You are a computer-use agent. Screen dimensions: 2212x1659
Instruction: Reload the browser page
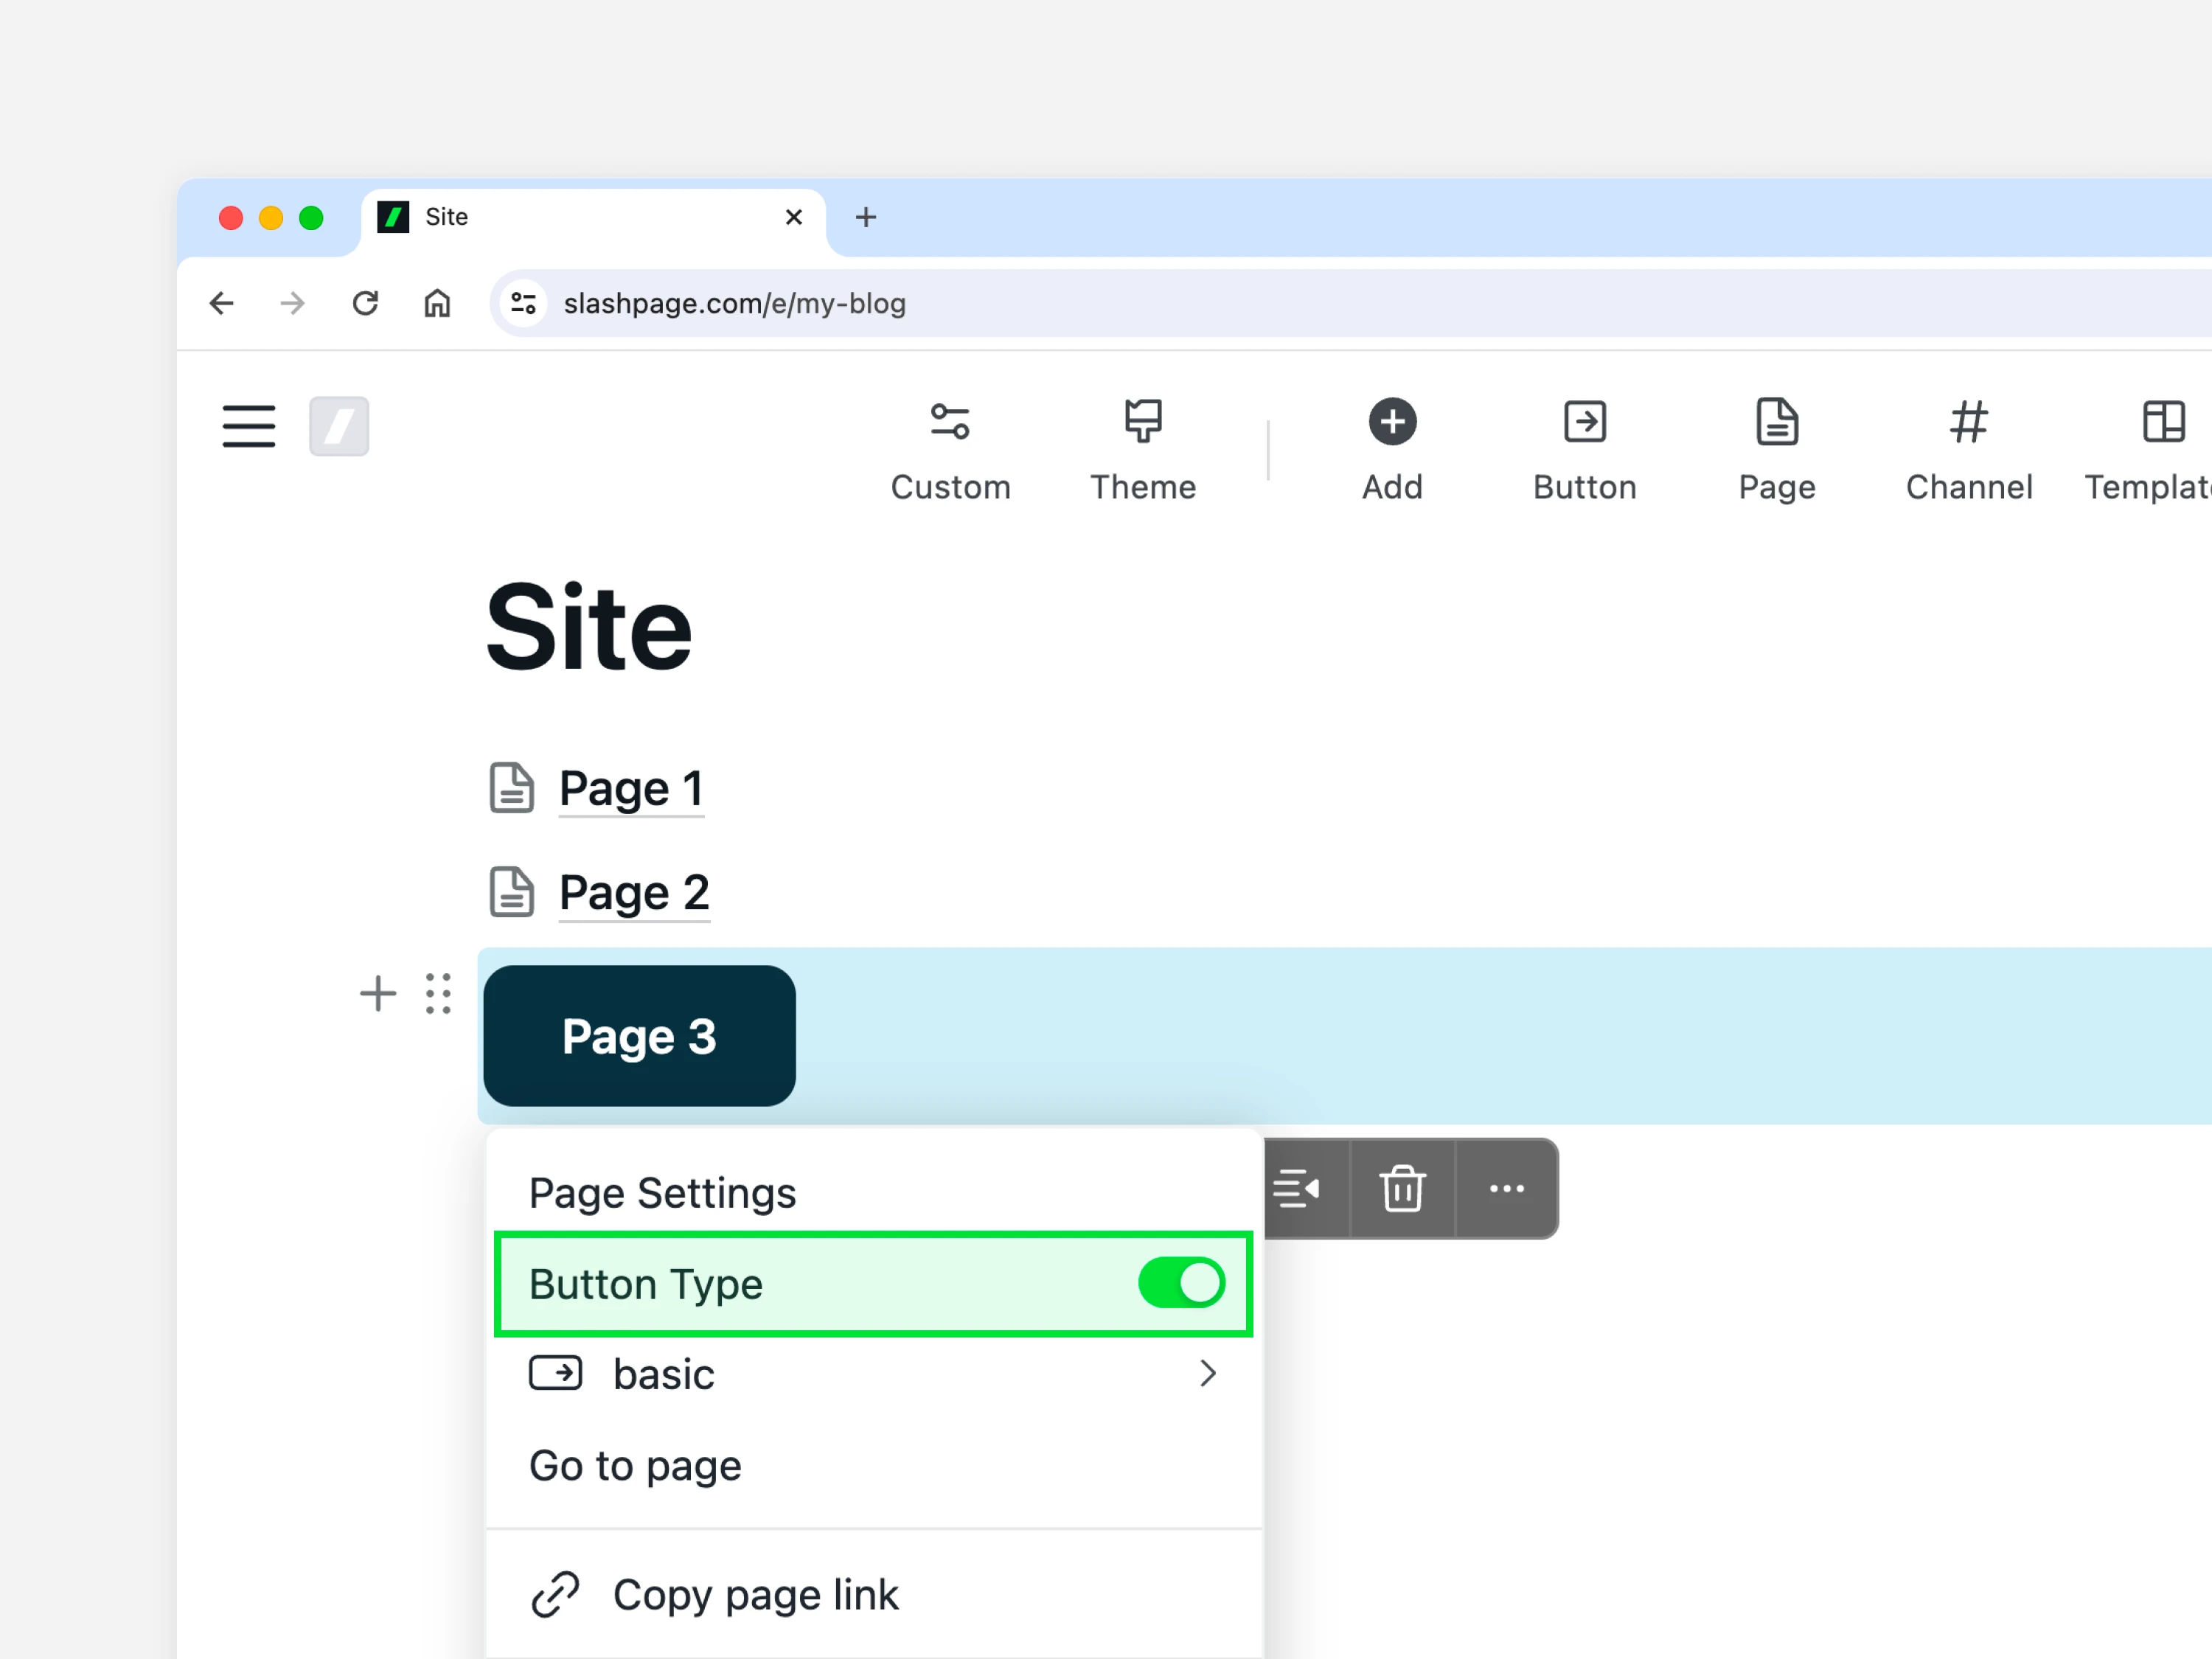[x=365, y=303]
